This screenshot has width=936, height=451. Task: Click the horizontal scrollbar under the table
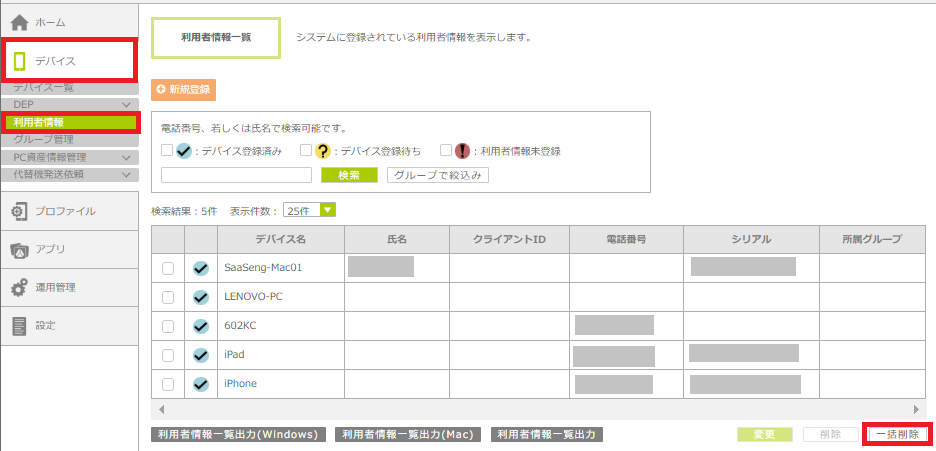(x=540, y=410)
